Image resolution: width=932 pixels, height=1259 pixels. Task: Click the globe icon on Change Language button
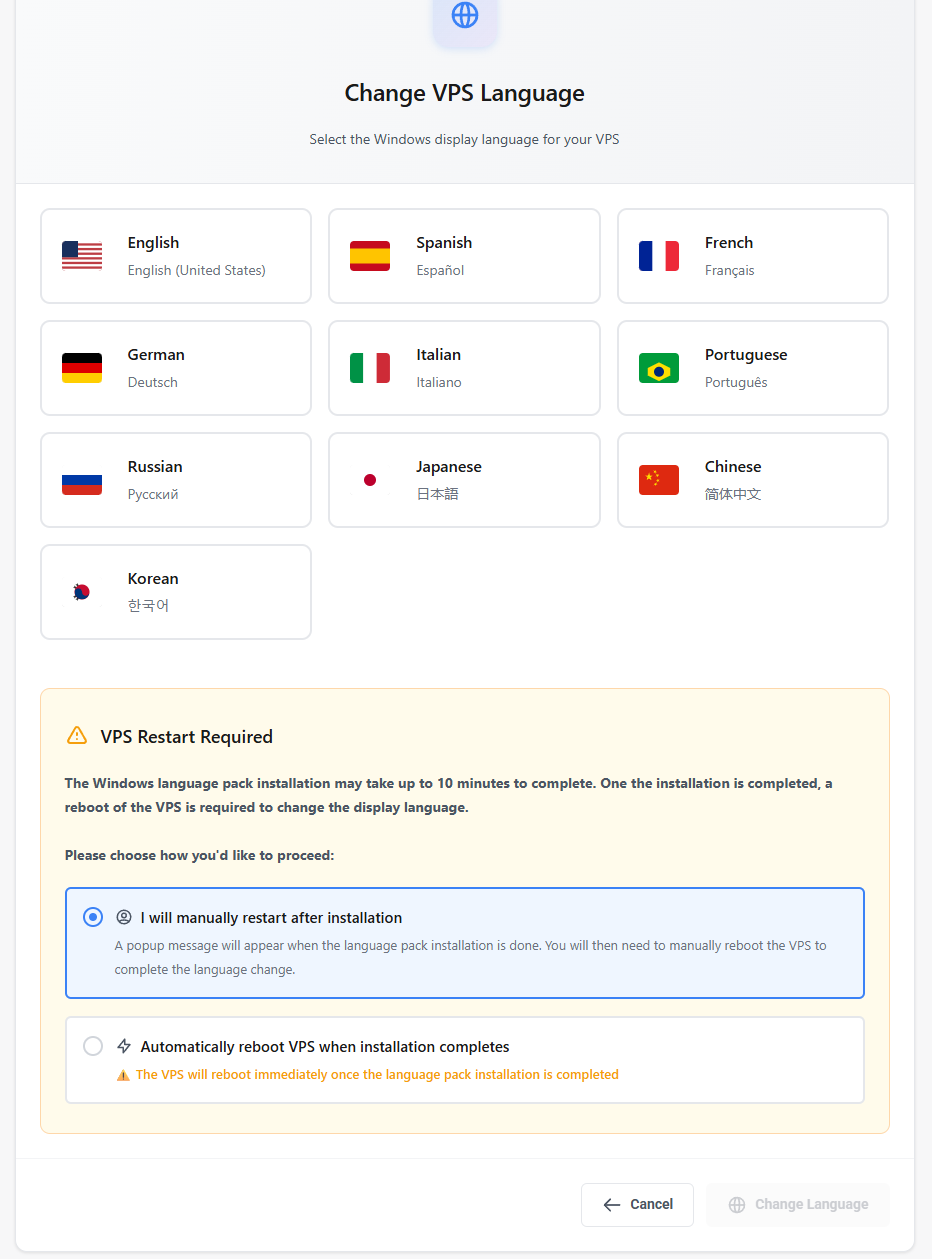(x=737, y=1204)
